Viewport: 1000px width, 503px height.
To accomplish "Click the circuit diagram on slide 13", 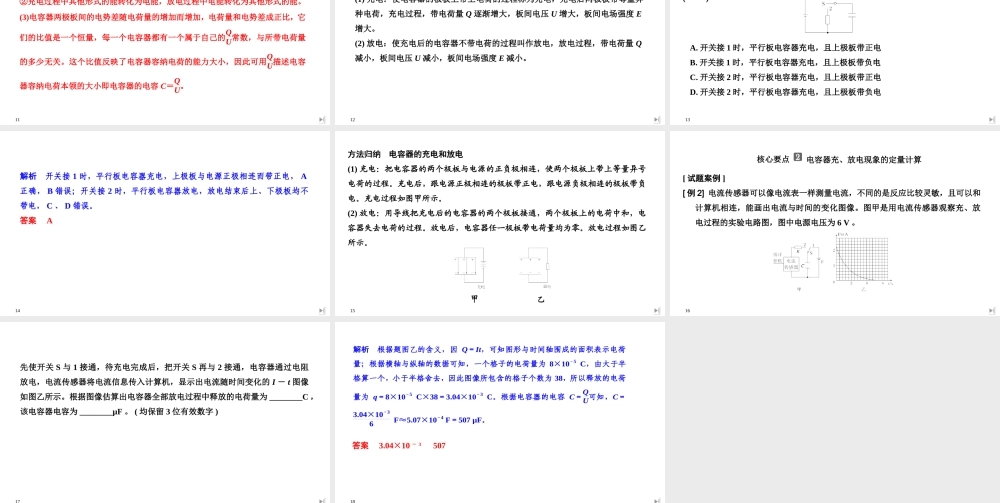I will pyautogui.click(x=830, y=15).
